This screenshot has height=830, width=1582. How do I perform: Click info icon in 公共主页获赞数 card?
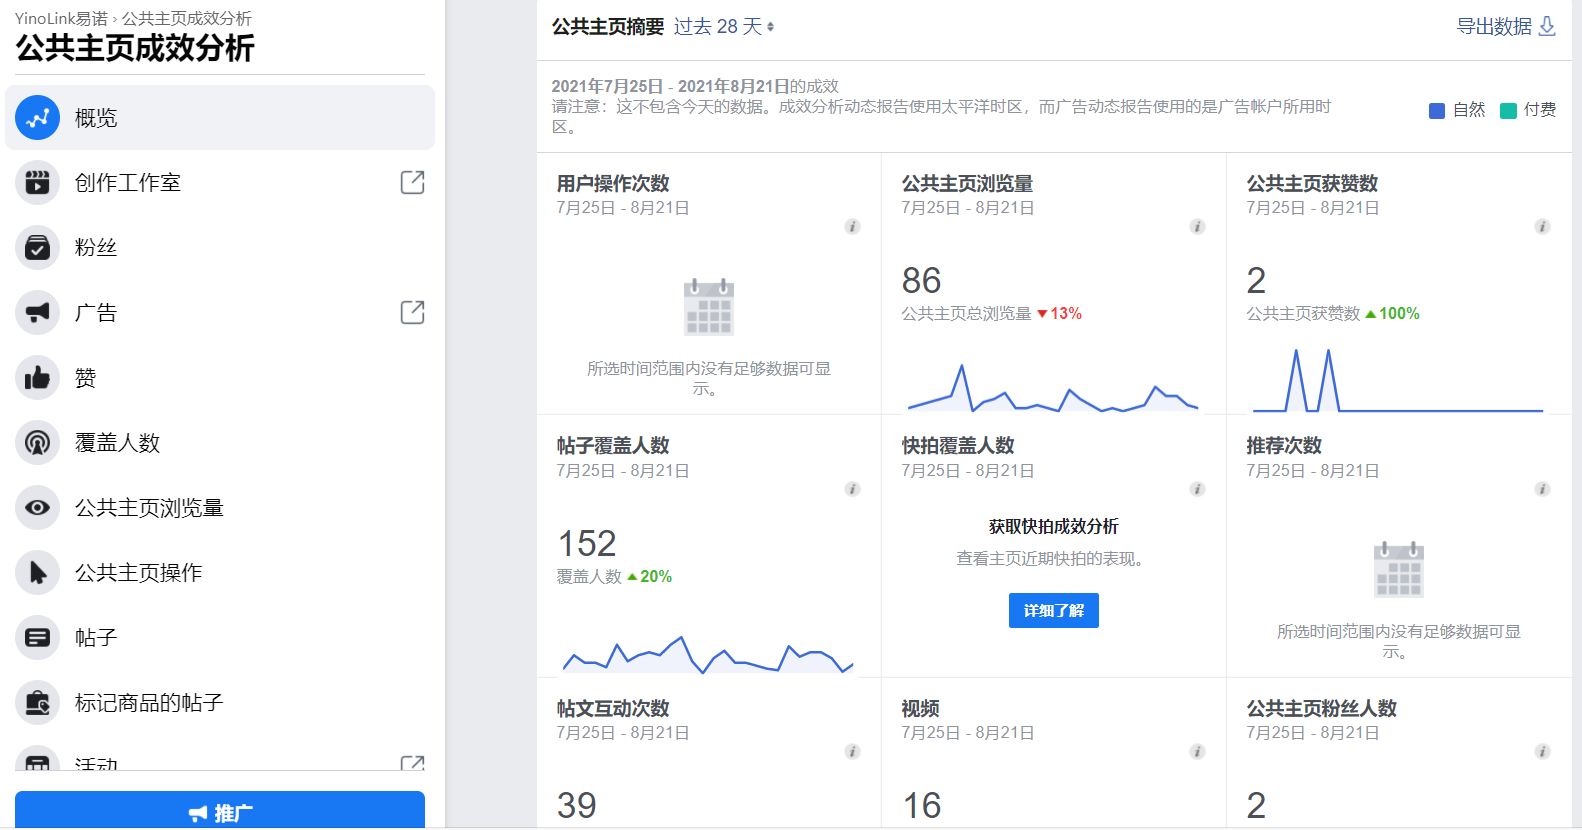pos(1542,227)
